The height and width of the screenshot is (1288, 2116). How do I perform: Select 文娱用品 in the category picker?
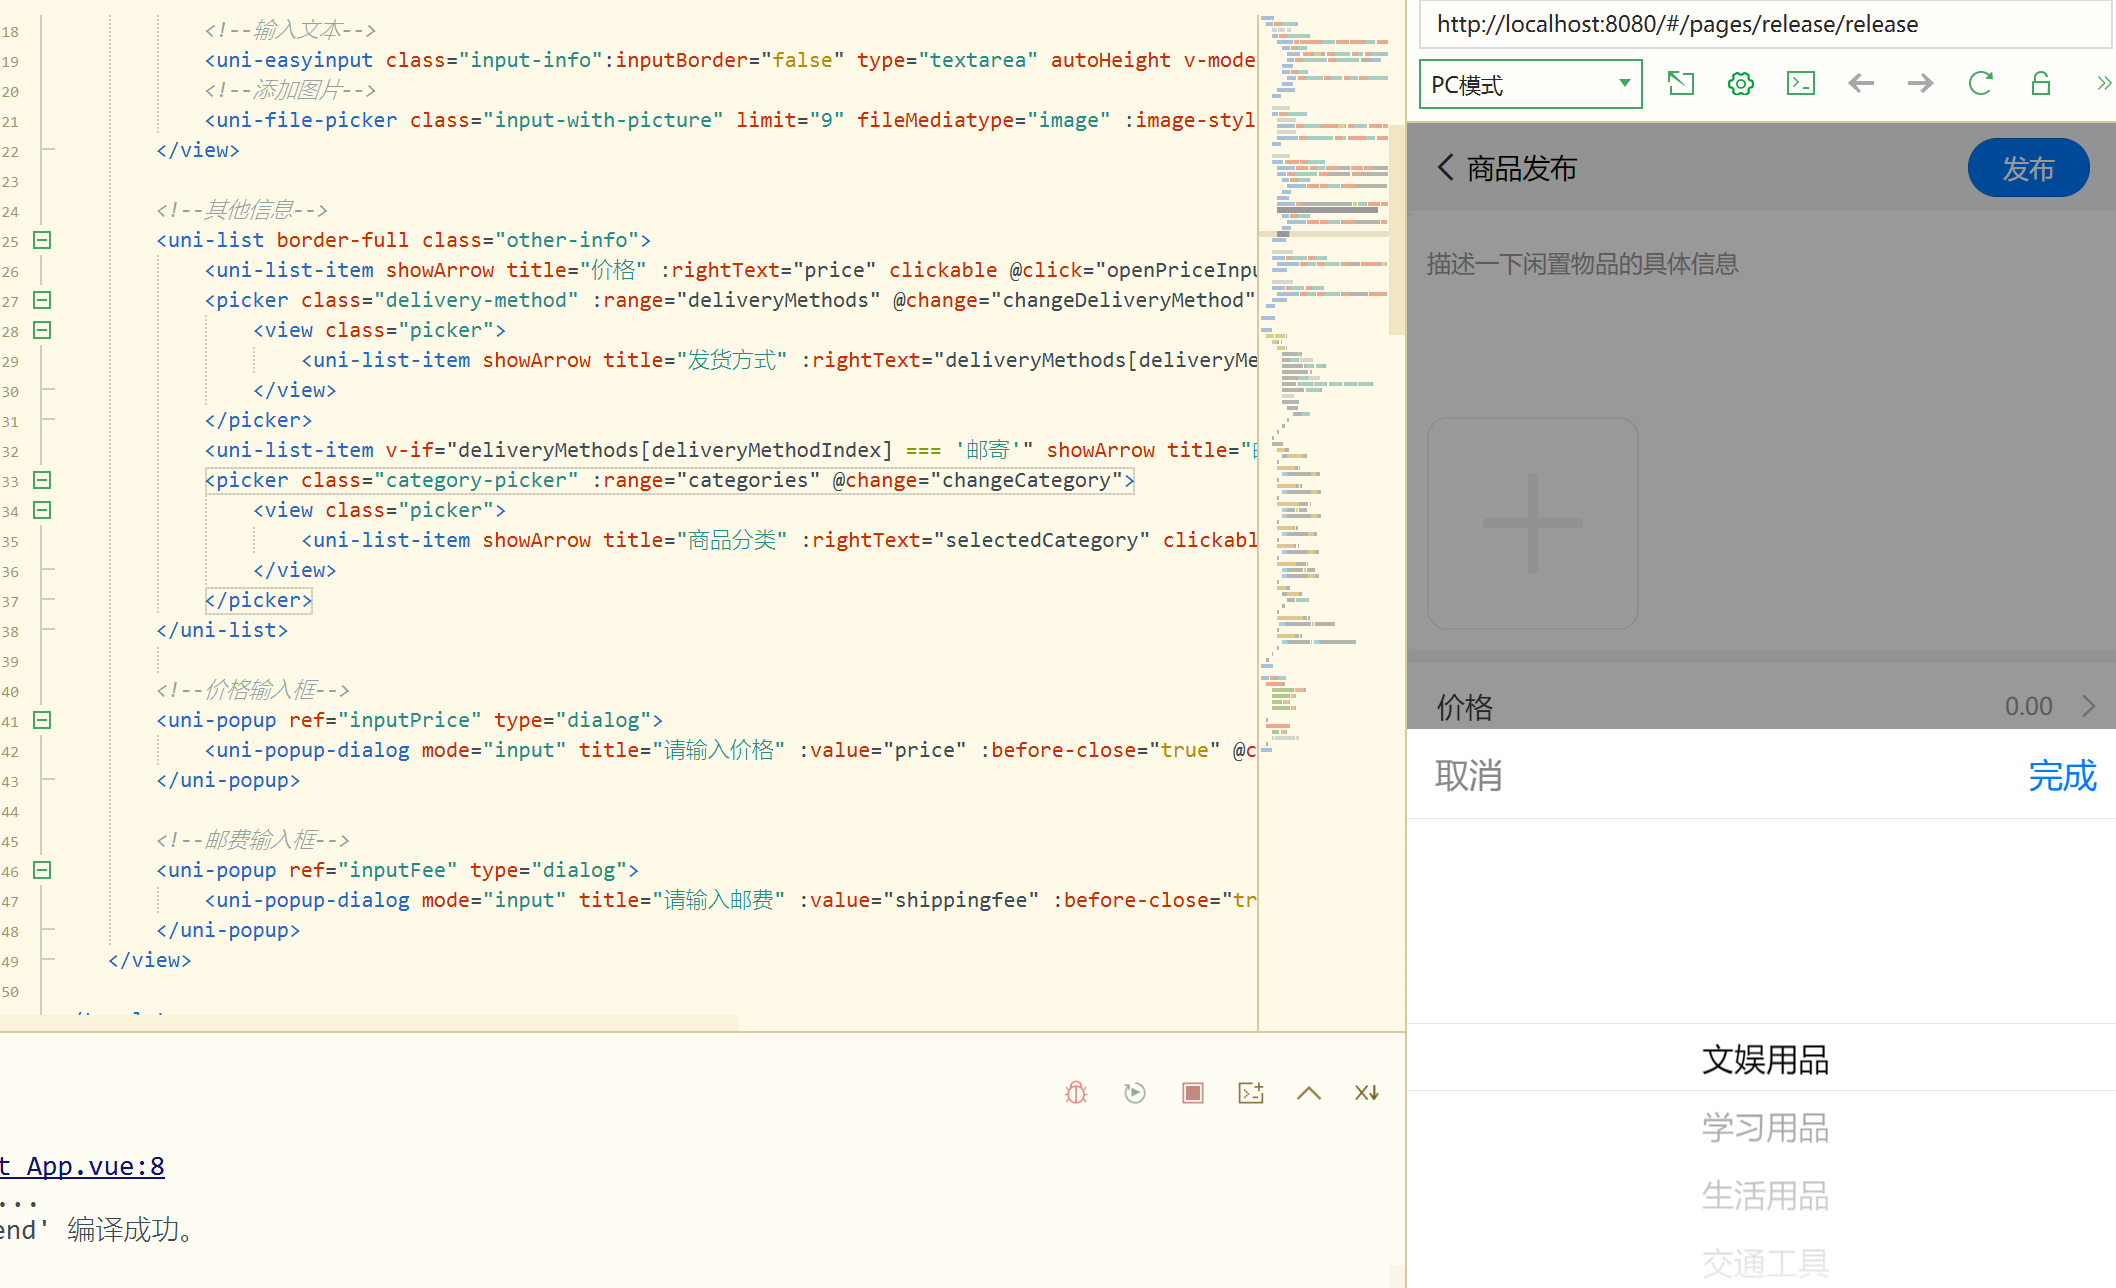click(1765, 1060)
